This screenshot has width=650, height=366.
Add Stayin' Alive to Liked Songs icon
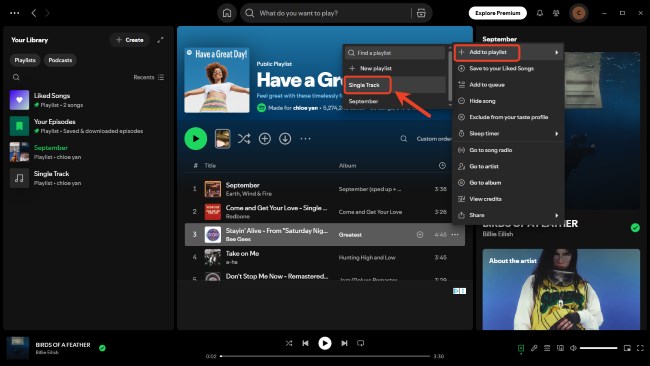click(x=420, y=235)
